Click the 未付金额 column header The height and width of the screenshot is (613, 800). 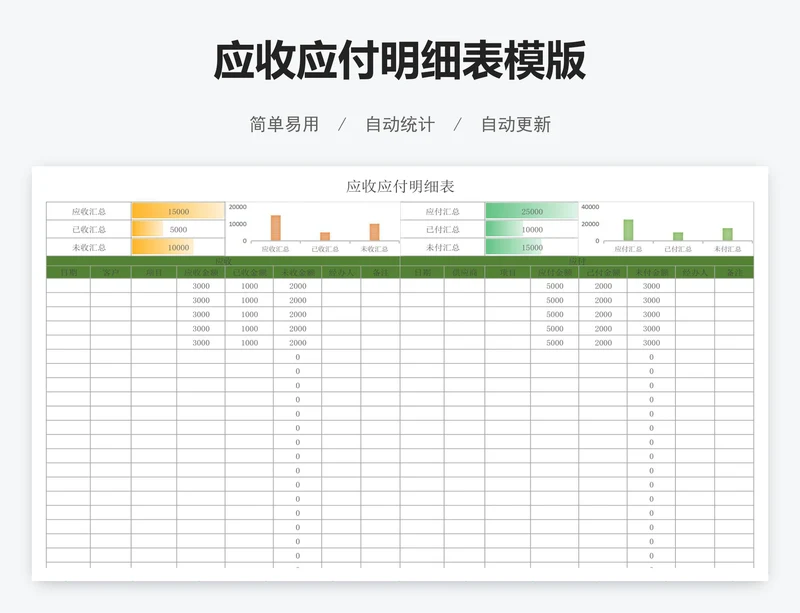651,272
